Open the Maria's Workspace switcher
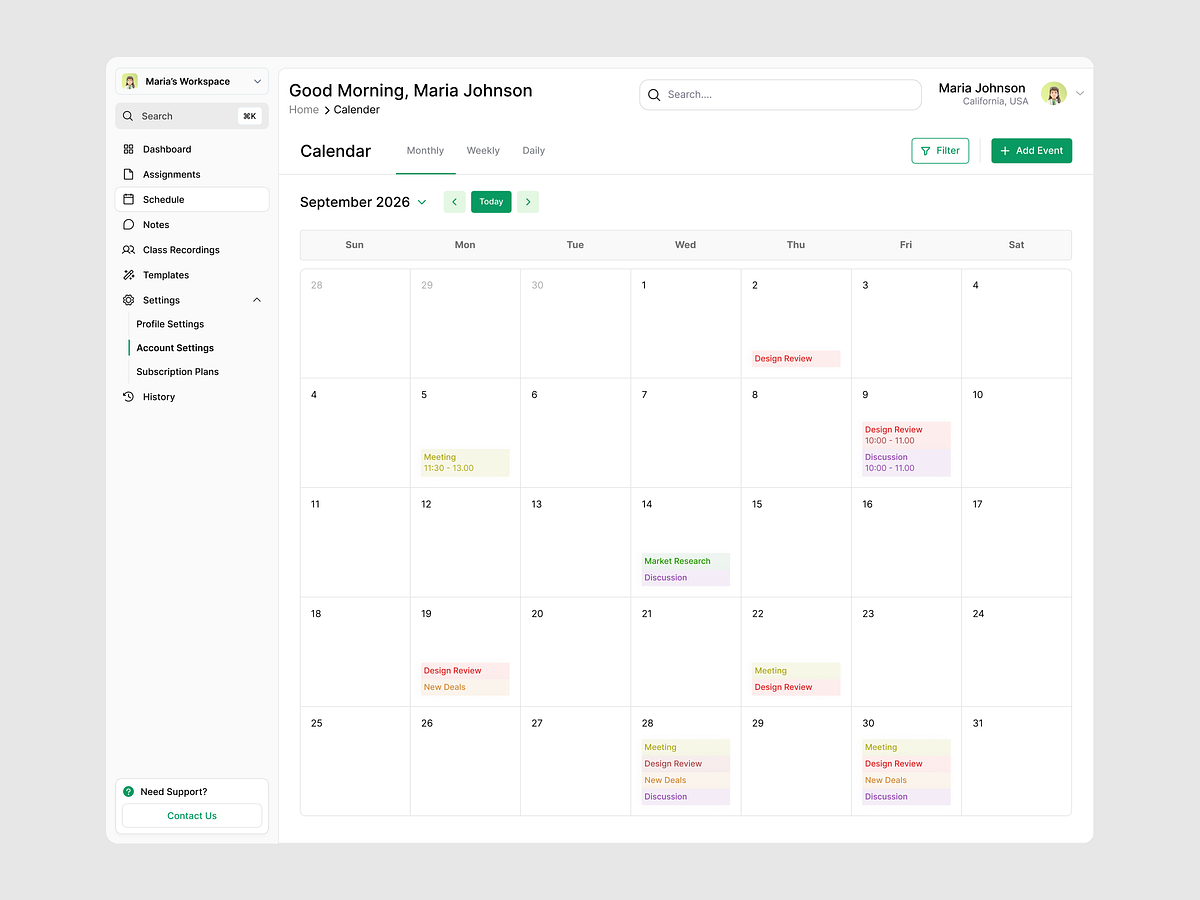This screenshot has width=1200, height=900. 190,81
